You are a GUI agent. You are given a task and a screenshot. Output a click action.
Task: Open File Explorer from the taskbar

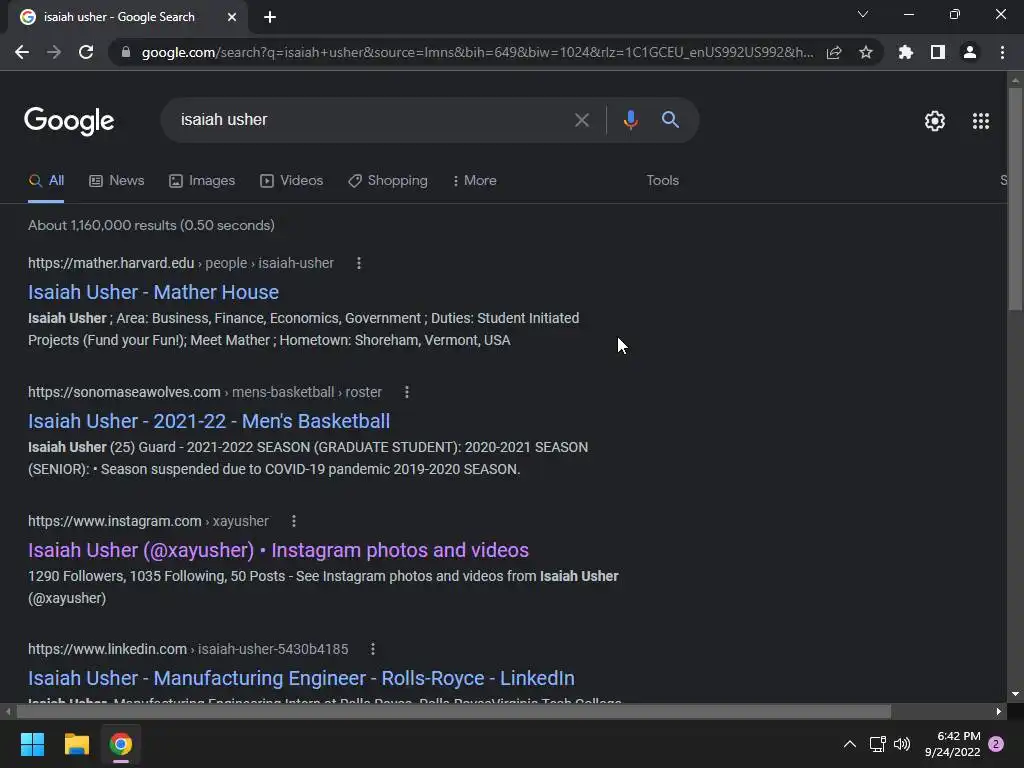pyautogui.click(x=76, y=744)
